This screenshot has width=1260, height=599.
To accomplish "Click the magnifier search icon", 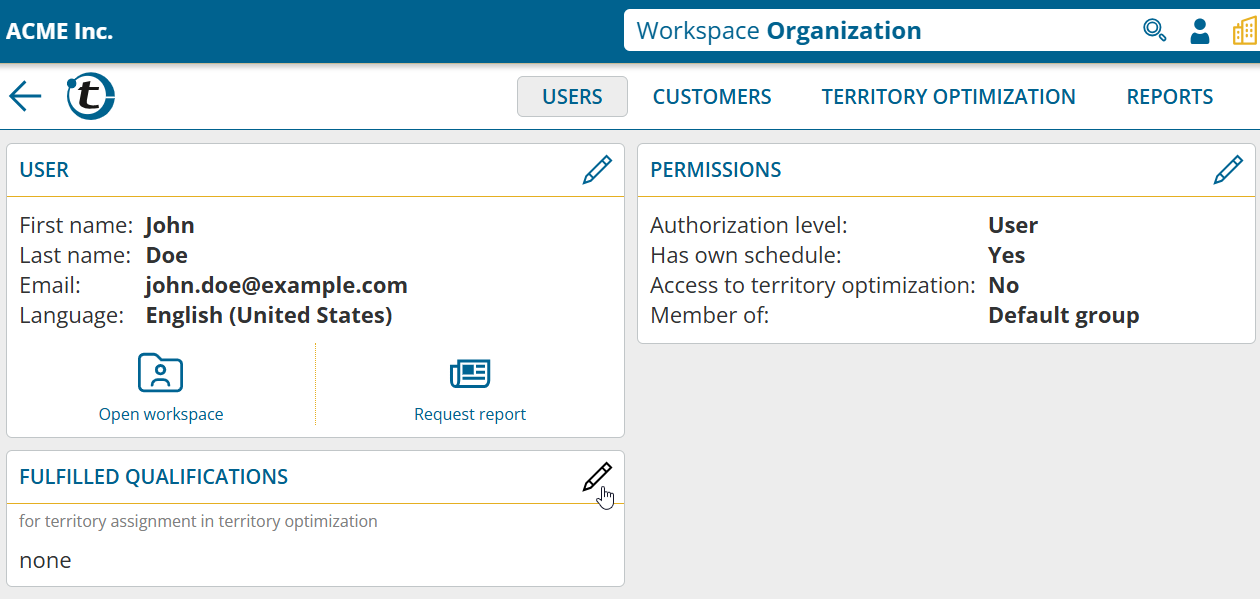I will click(x=1154, y=31).
